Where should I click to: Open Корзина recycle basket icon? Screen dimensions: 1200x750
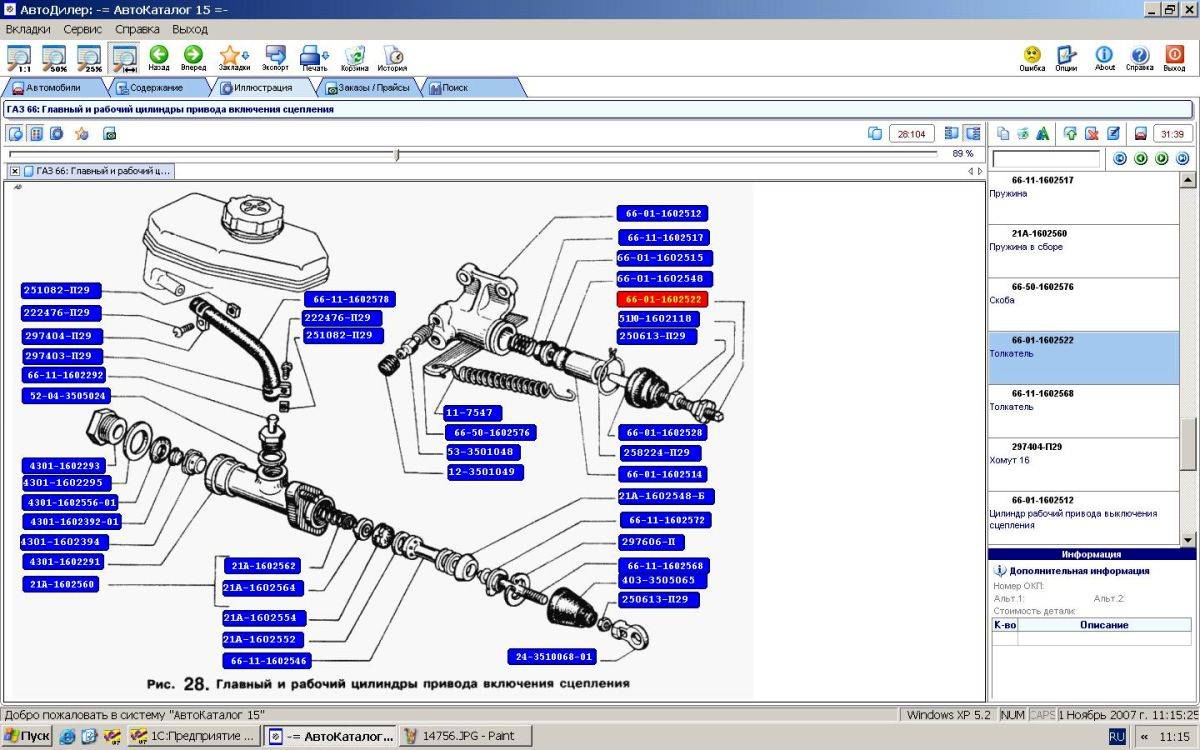coord(355,58)
